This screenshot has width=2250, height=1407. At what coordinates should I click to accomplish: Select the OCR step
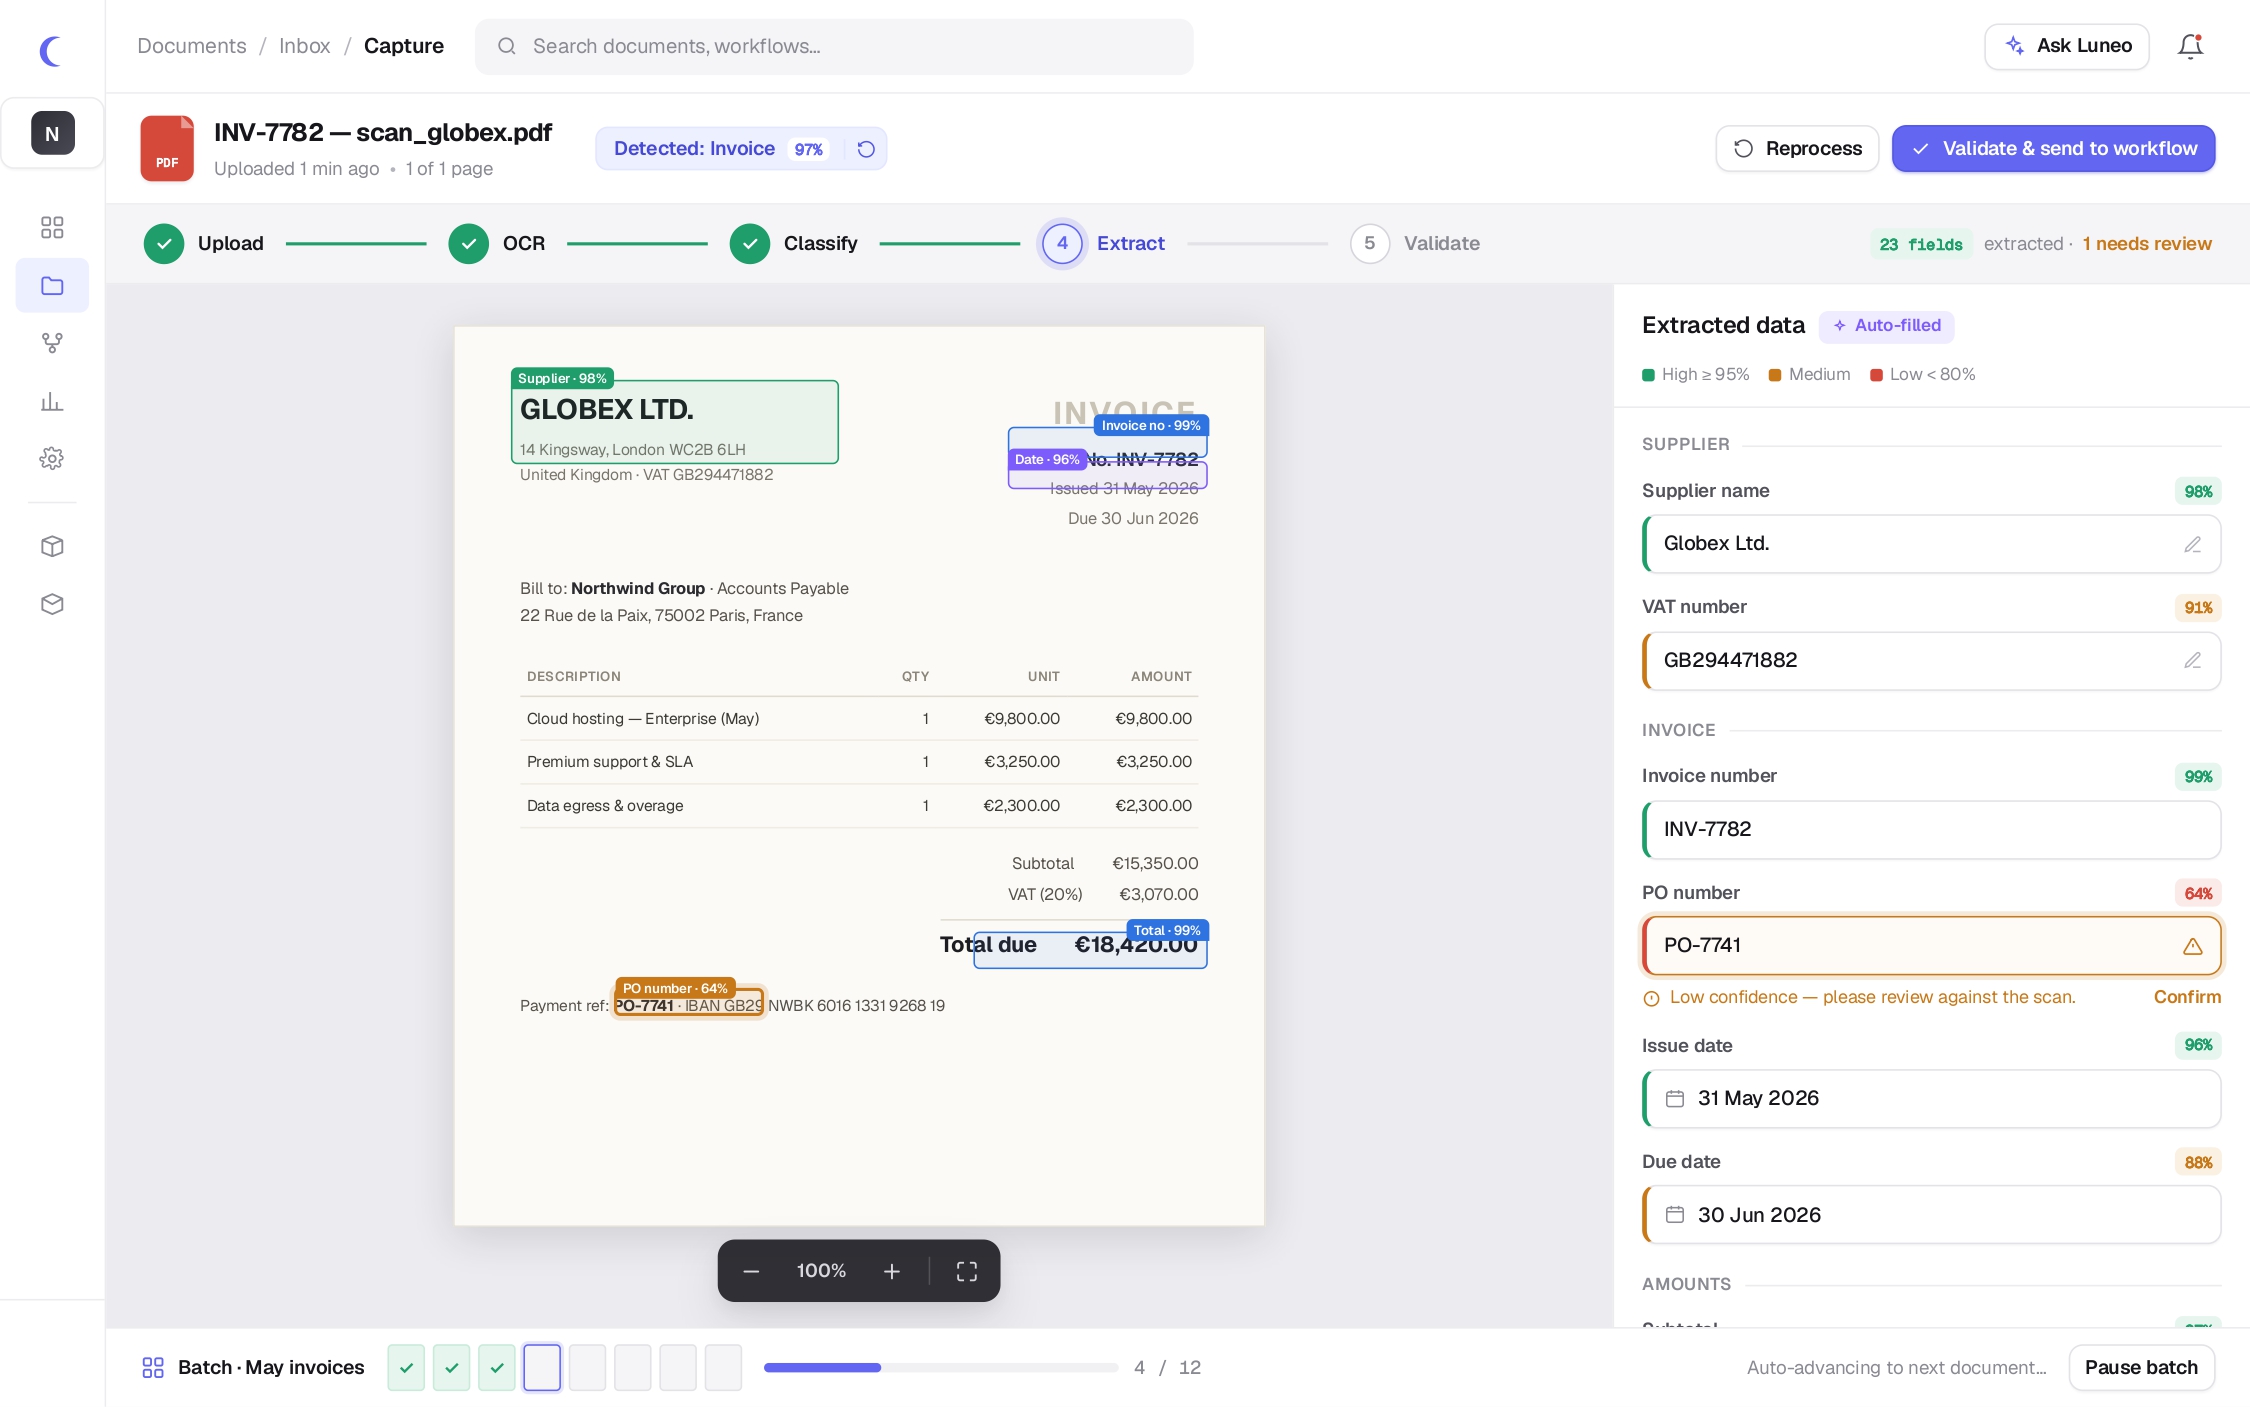[x=497, y=243]
